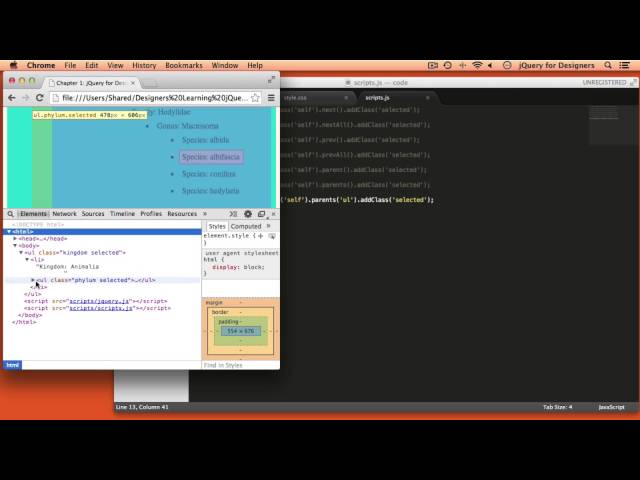640x480 pixels.
Task: Add new style rule plus icon
Action: tap(261, 236)
